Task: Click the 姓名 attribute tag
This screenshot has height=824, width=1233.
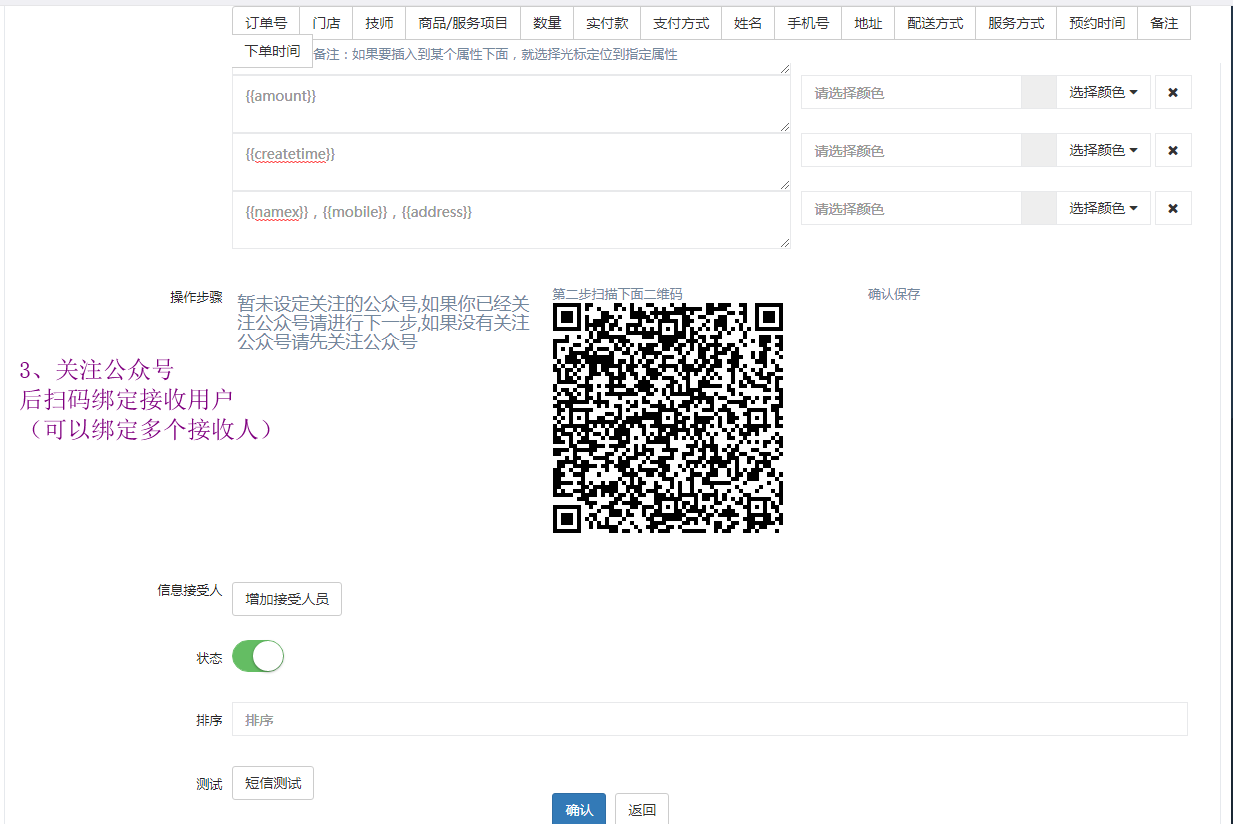Action: point(748,23)
